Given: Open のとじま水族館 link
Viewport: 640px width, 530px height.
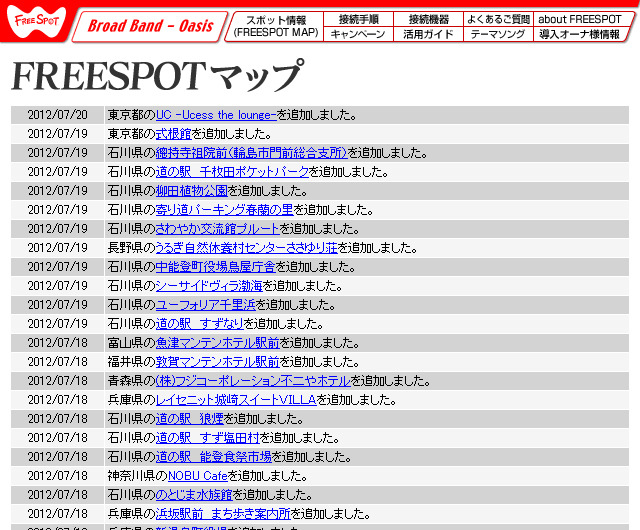Looking at the screenshot, I should pos(194,495).
